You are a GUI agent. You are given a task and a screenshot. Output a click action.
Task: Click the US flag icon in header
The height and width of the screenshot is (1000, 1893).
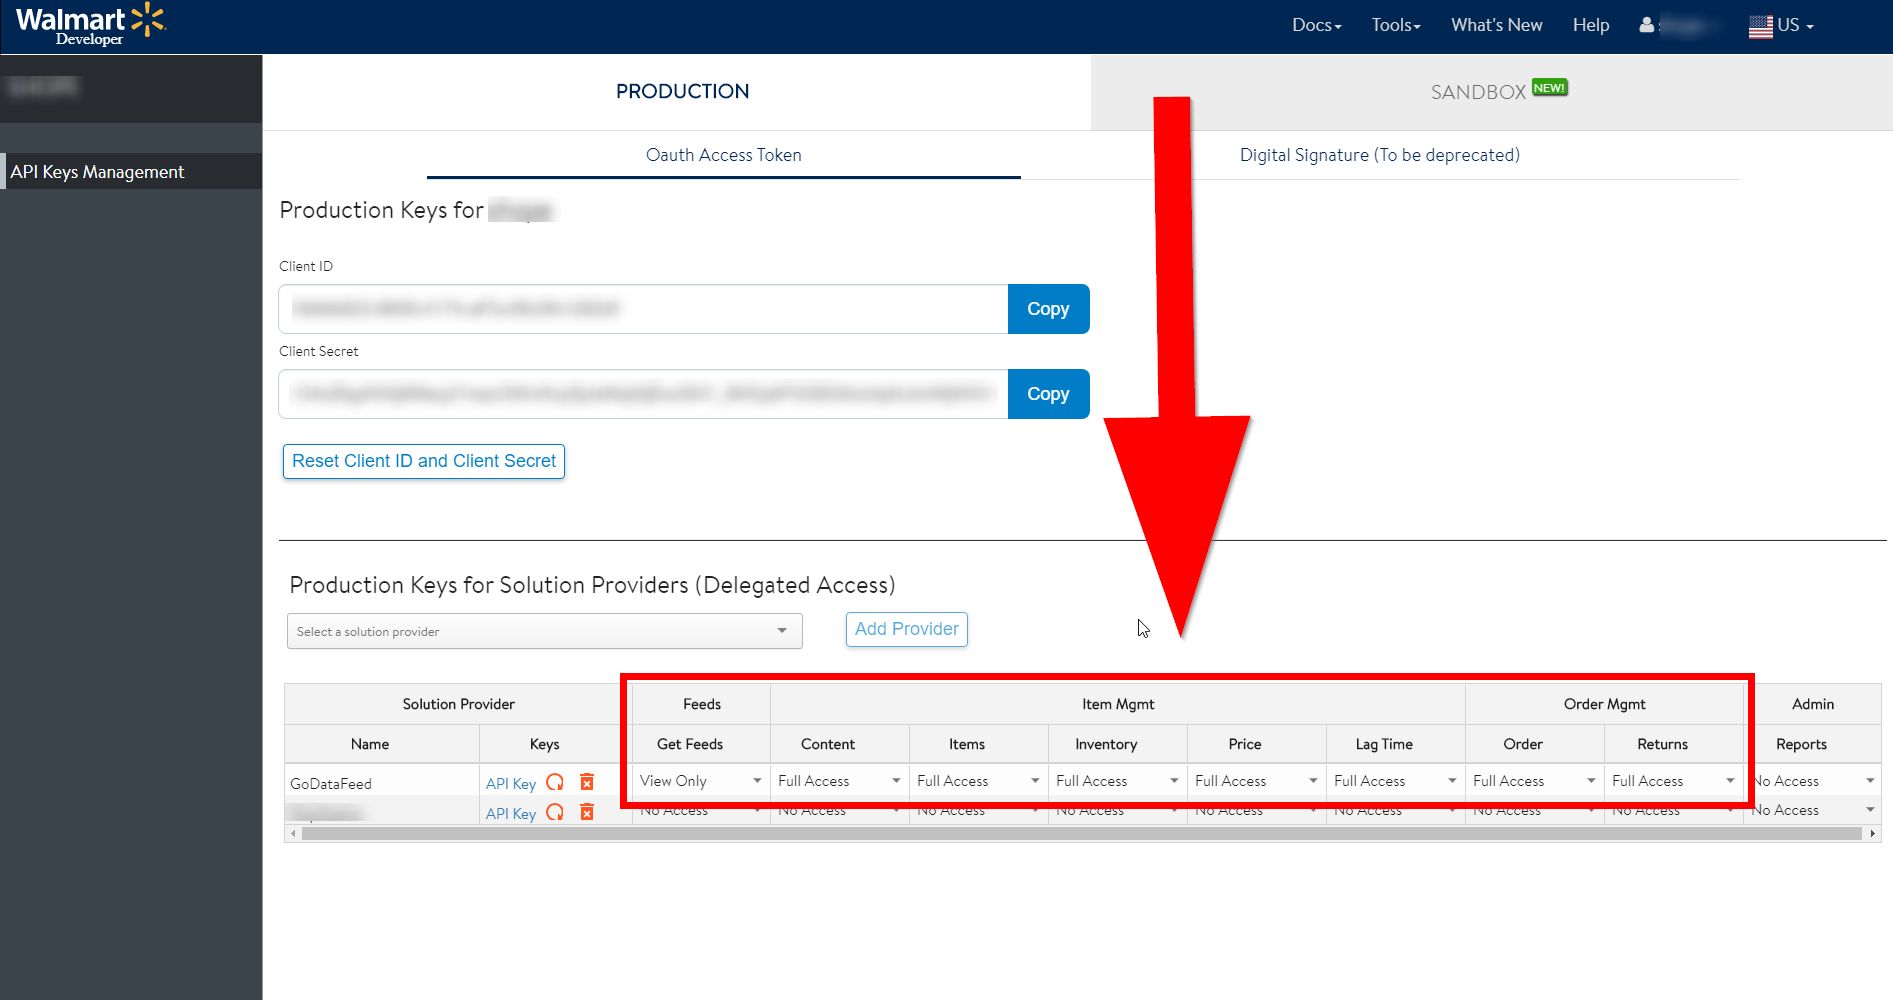1760,25
